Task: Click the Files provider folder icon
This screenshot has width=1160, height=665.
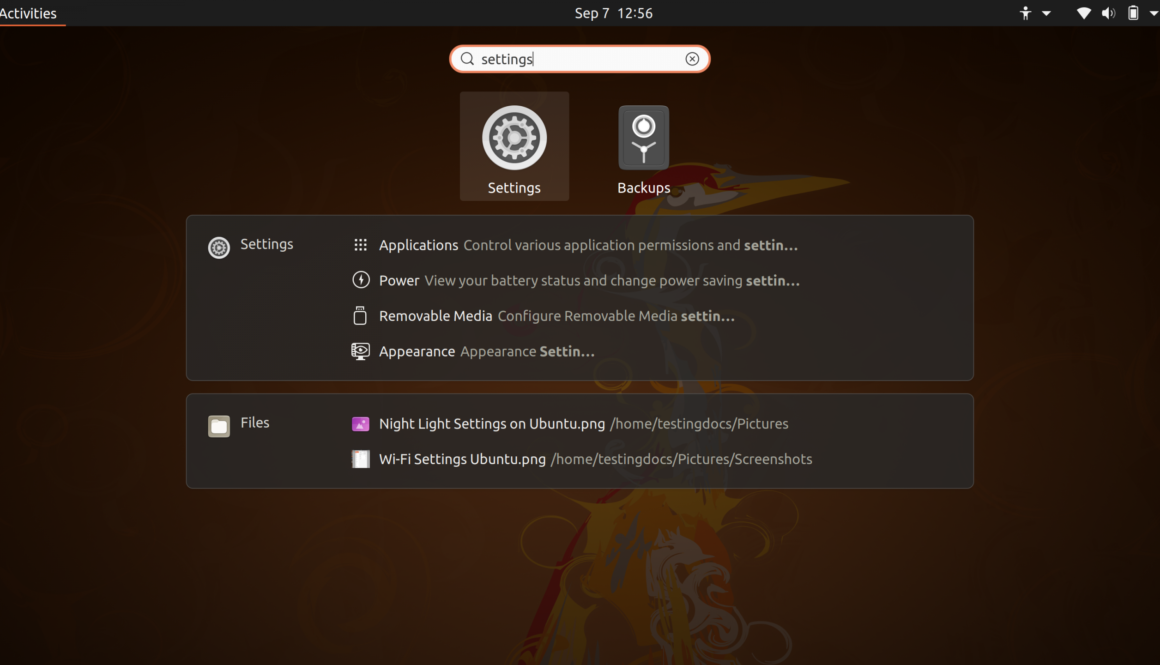Action: [x=219, y=426]
